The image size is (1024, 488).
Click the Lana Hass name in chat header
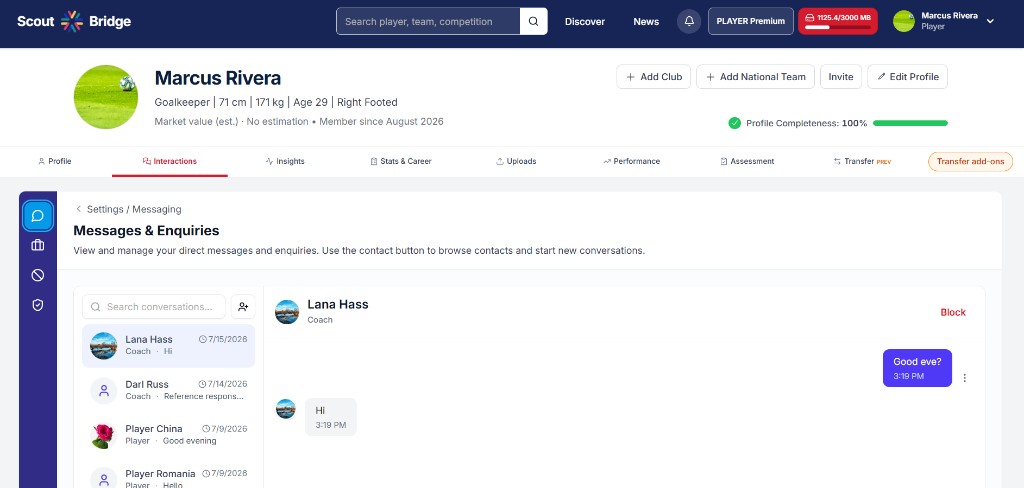338,304
